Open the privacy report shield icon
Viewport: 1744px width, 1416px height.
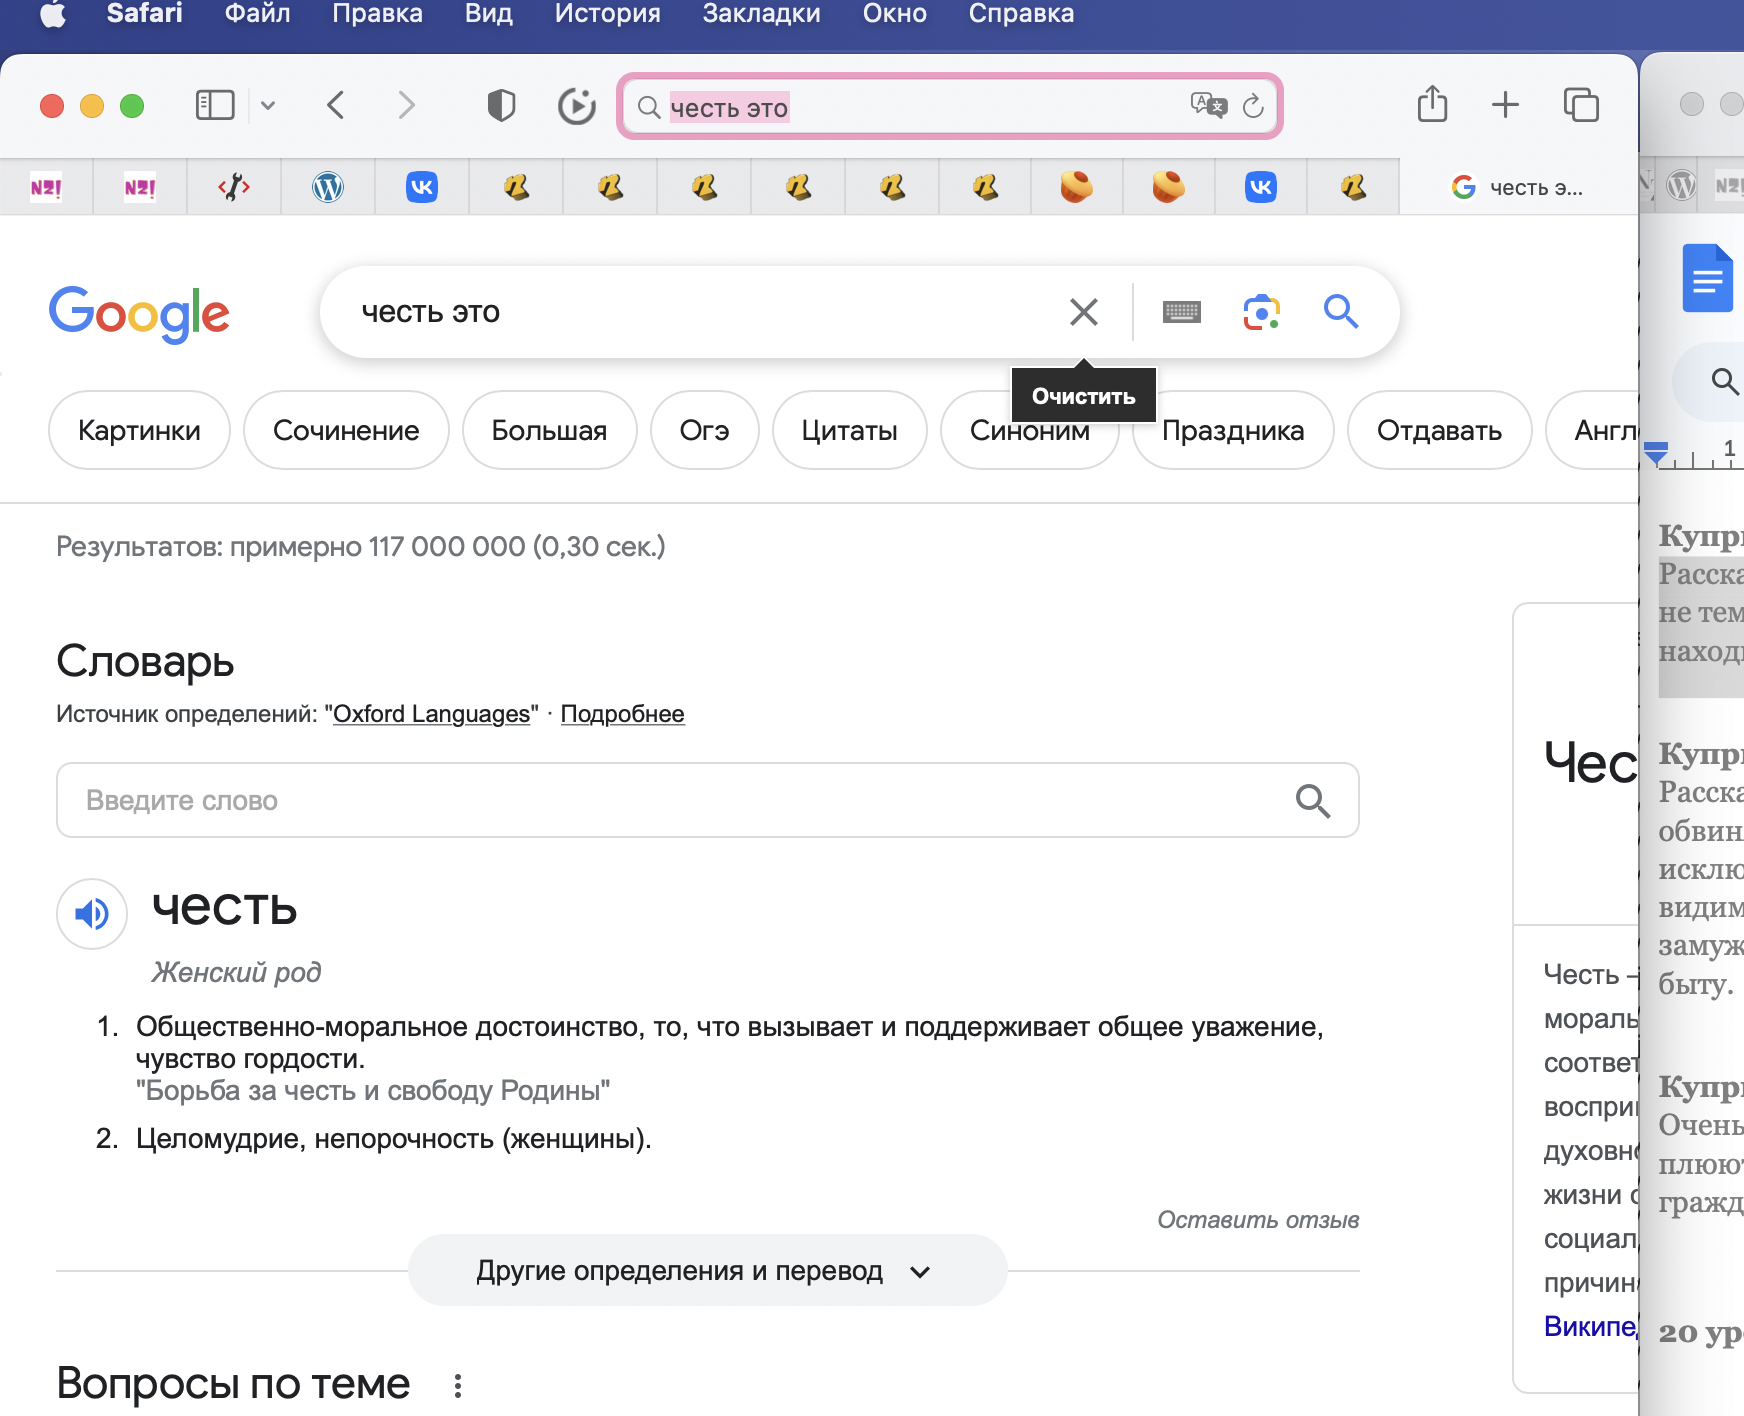501,105
